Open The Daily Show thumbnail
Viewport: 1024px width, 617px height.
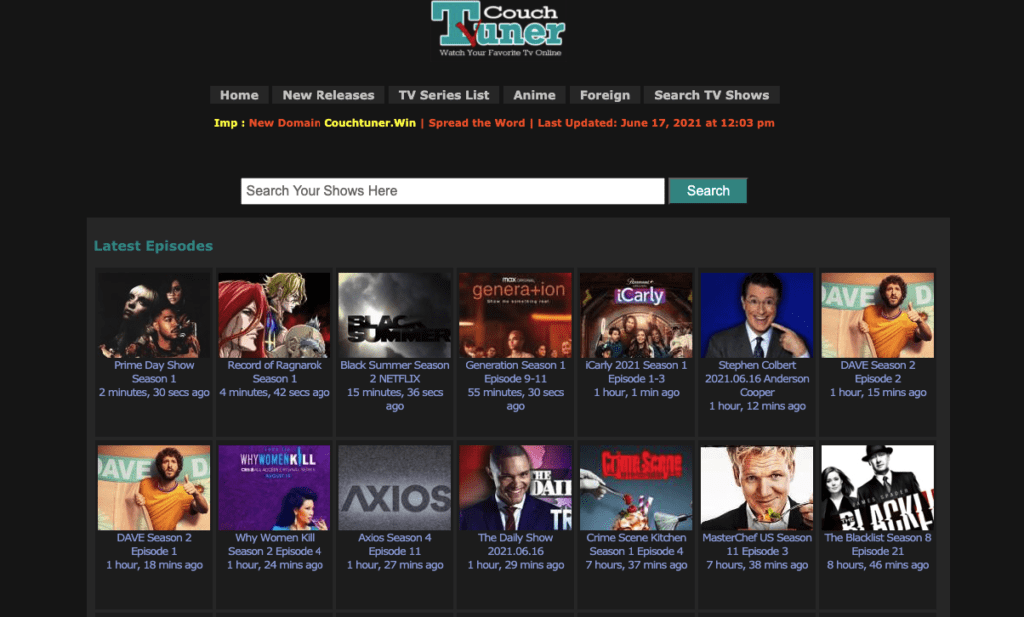click(515, 488)
